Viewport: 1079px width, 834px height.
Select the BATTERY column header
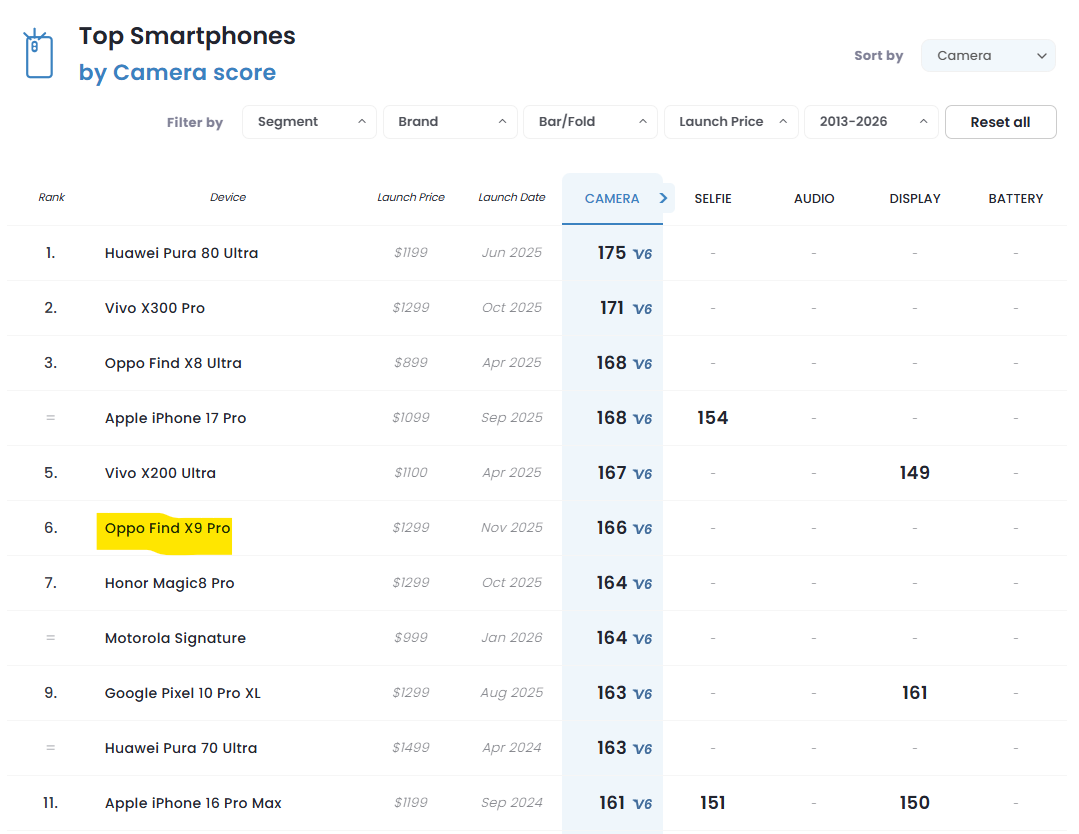coord(1016,199)
